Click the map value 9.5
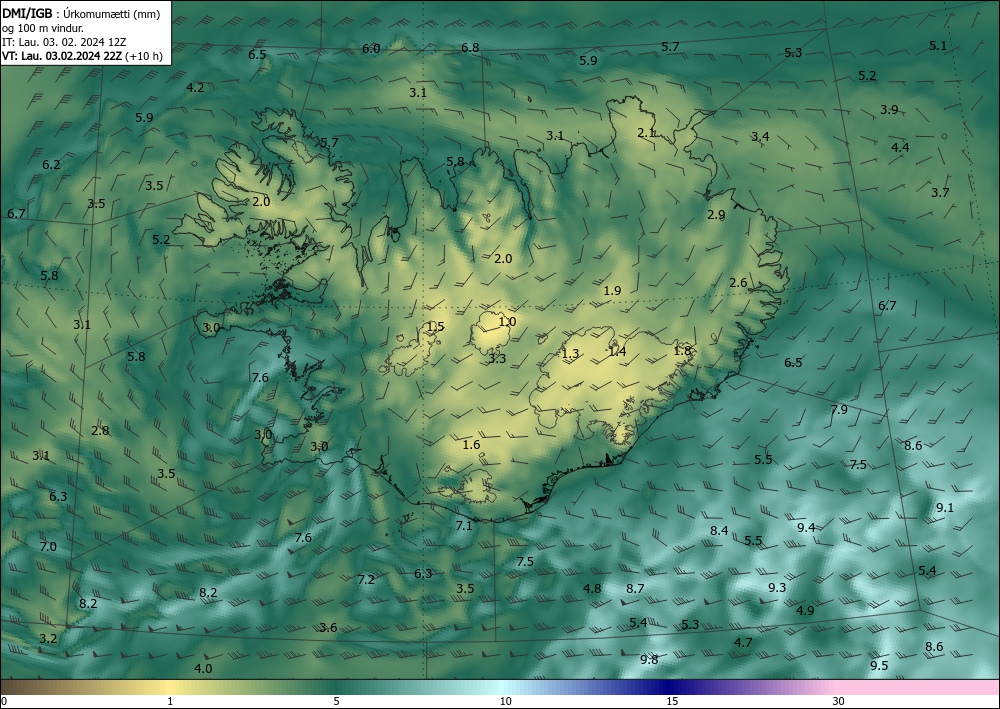This screenshot has width=1000, height=709. coord(879,666)
